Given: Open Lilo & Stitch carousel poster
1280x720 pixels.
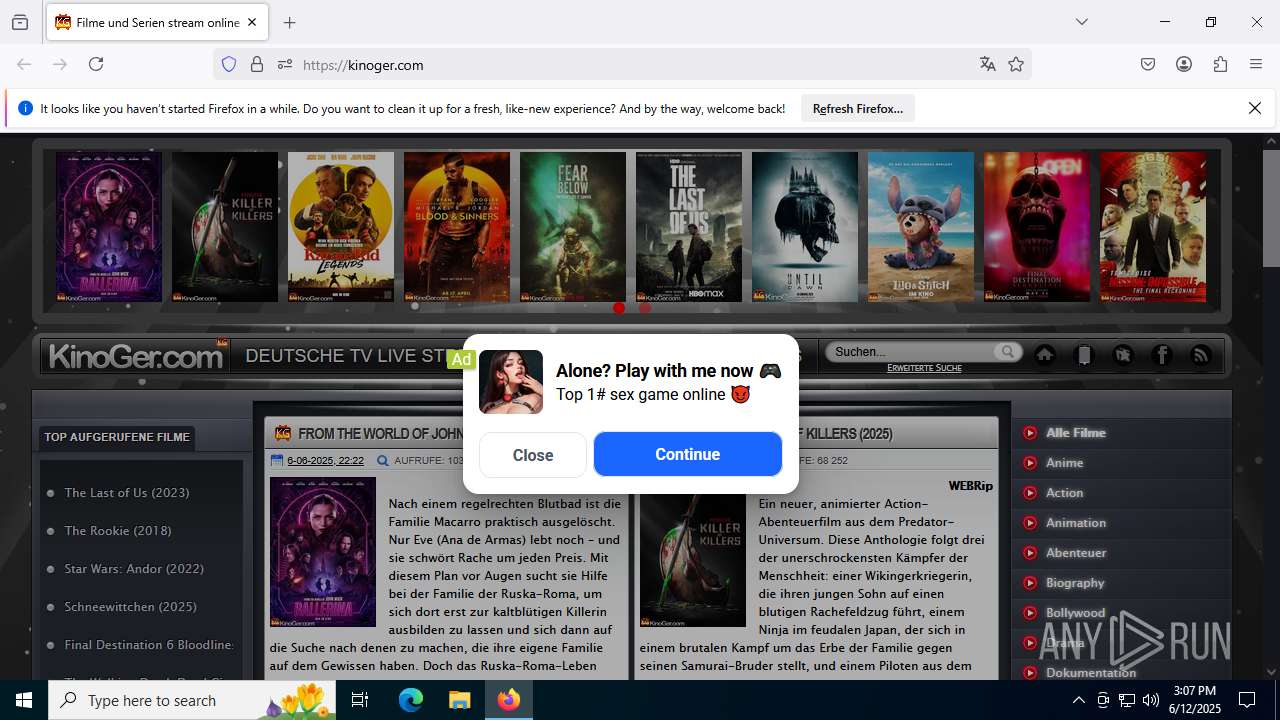Looking at the screenshot, I should (x=921, y=227).
